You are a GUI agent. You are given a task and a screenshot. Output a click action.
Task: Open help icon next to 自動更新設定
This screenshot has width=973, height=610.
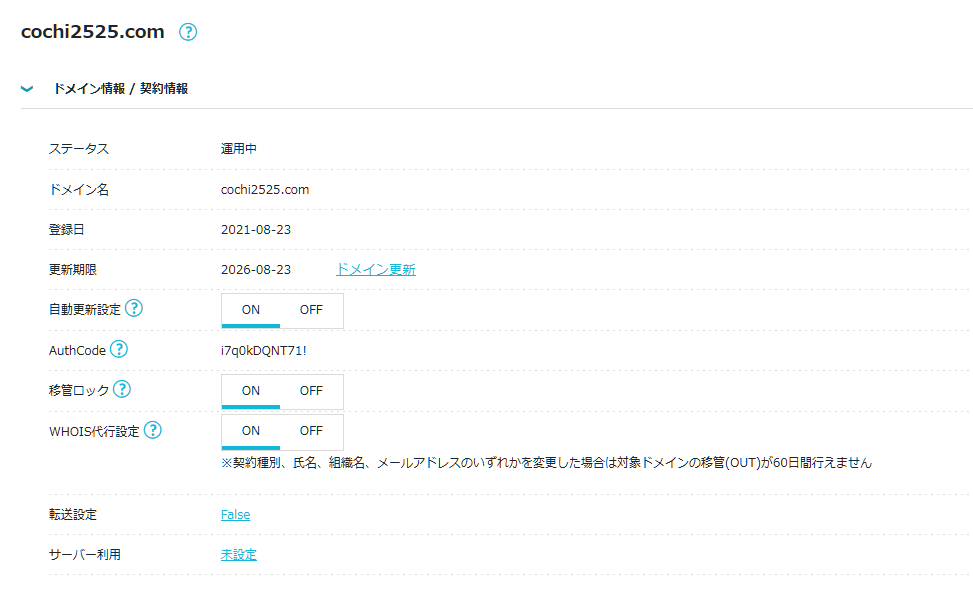pyautogui.click(x=134, y=308)
